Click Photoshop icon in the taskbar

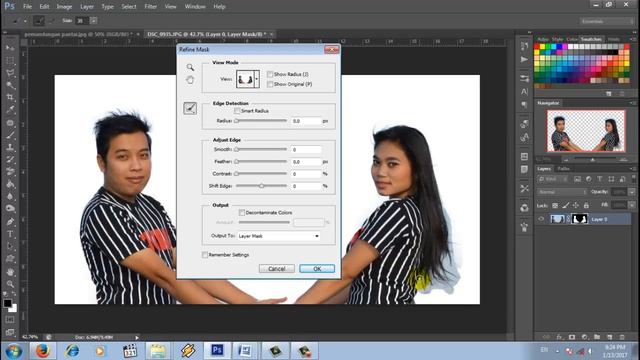point(217,351)
